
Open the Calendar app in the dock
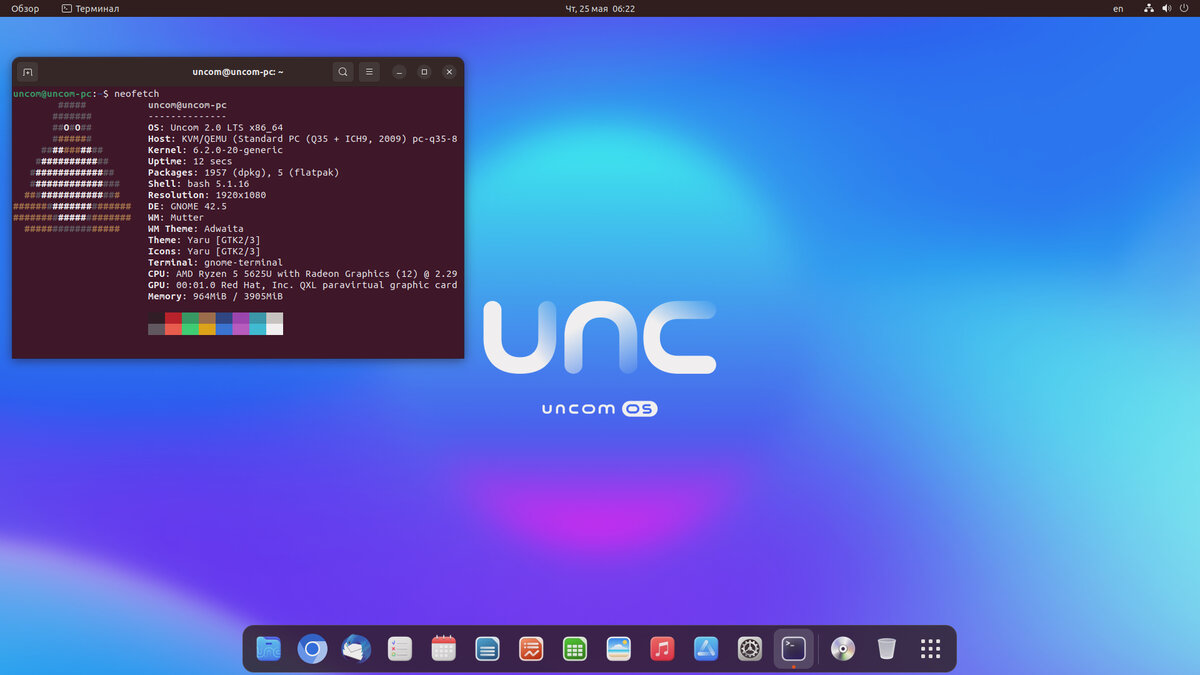[x=444, y=649]
